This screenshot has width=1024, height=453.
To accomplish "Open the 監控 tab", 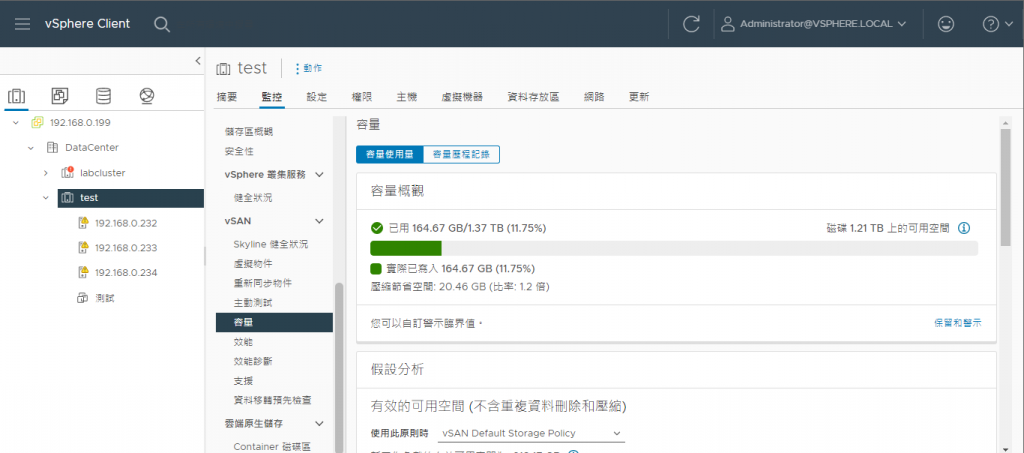I will pyautogui.click(x=272, y=97).
